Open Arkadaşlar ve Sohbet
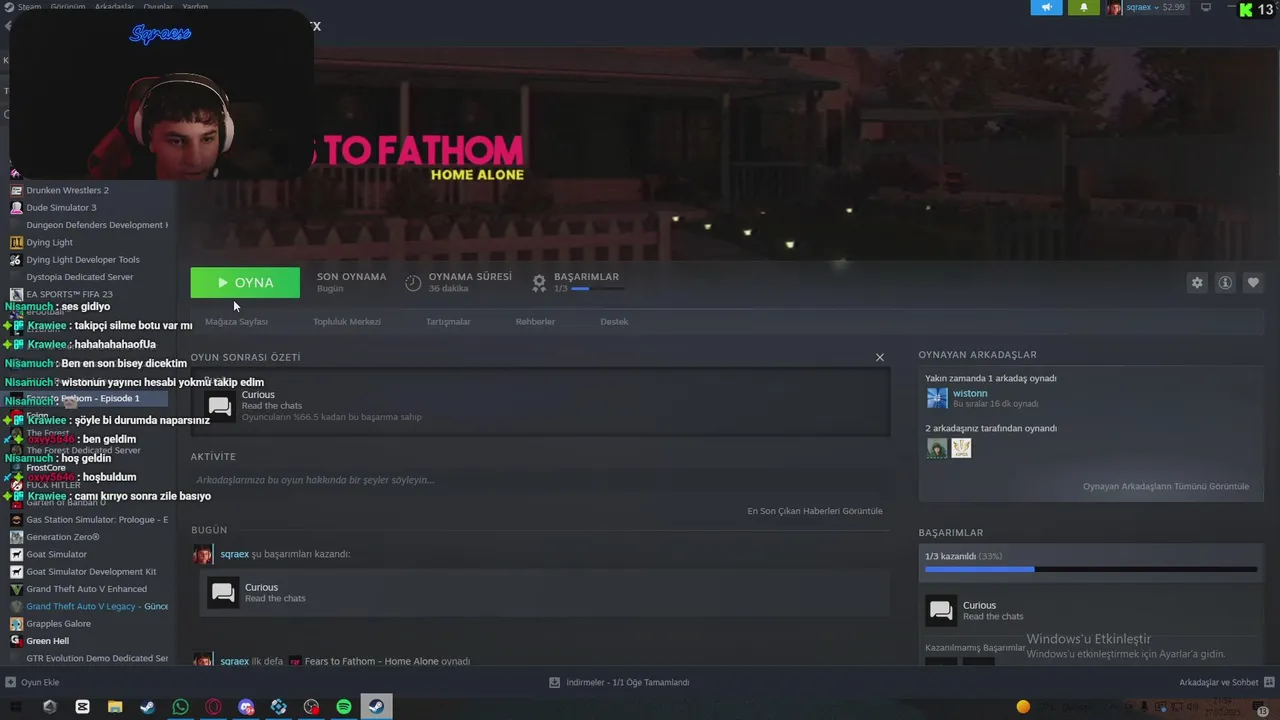Viewport: 1280px width, 720px height. [x=1218, y=682]
